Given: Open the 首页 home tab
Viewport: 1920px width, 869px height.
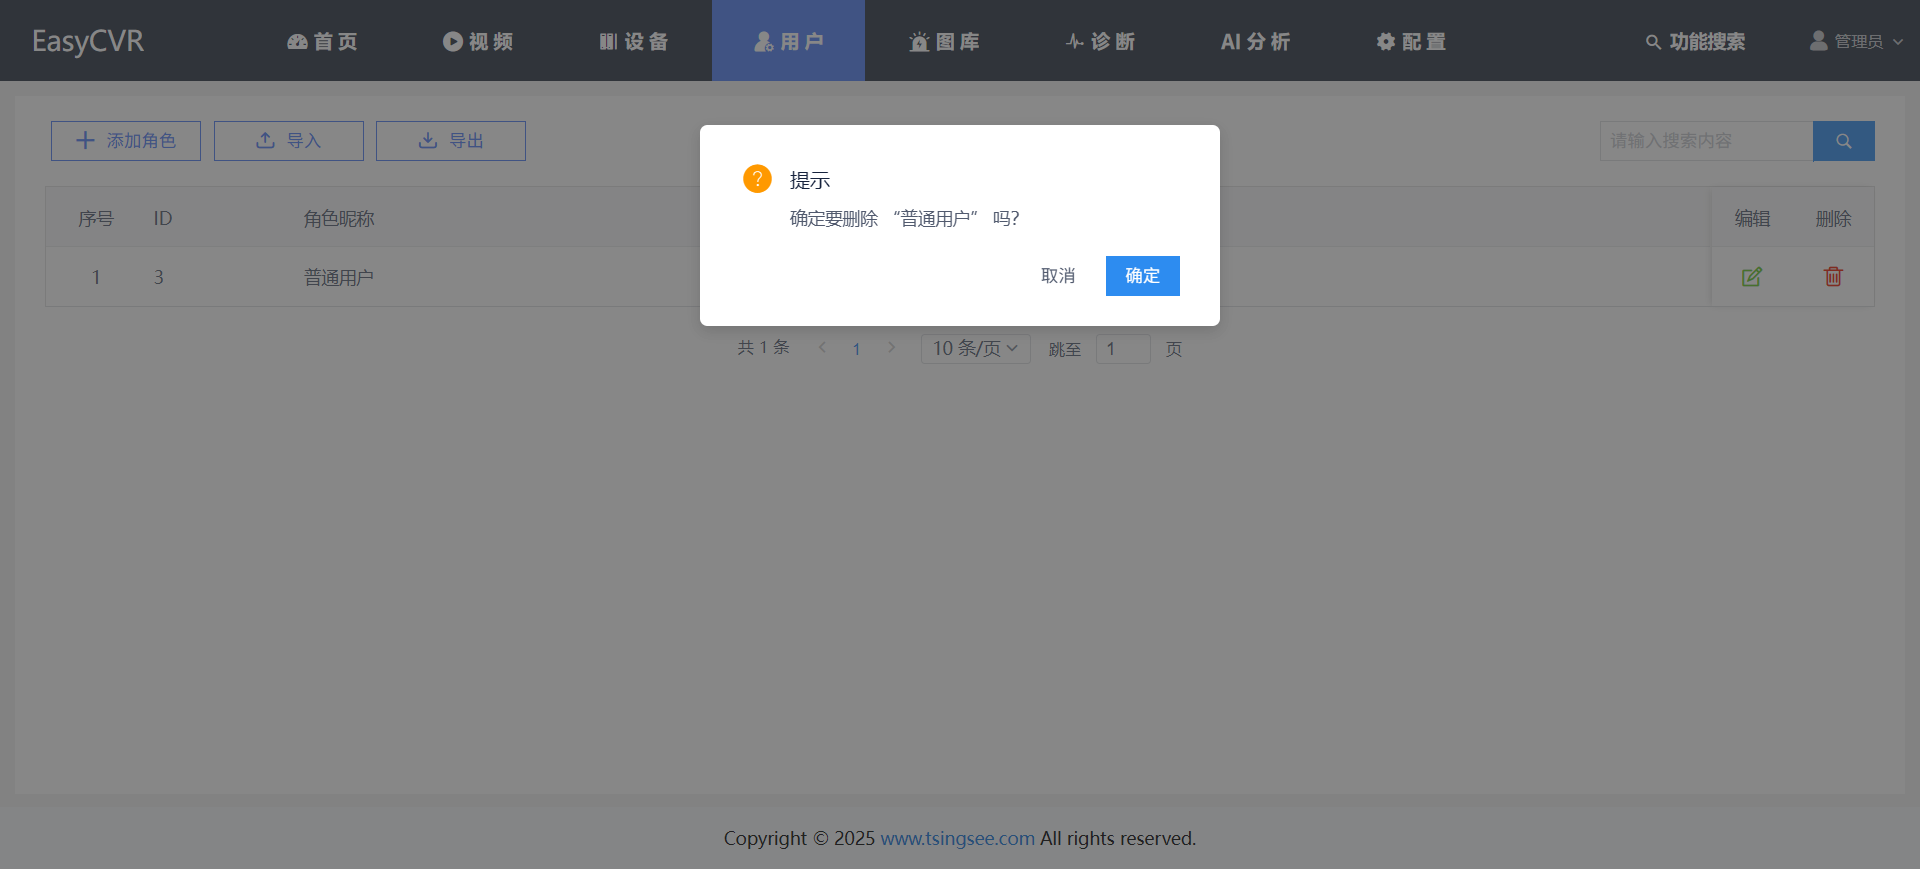Looking at the screenshot, I should [322, 41].
